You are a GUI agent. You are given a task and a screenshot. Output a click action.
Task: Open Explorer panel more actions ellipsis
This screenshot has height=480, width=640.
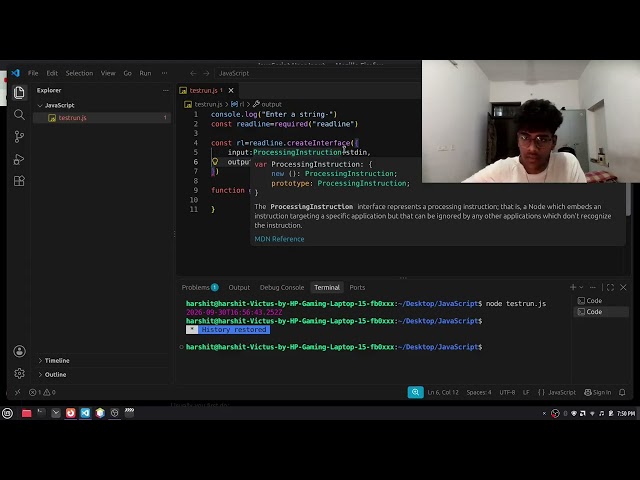point(165,90)
